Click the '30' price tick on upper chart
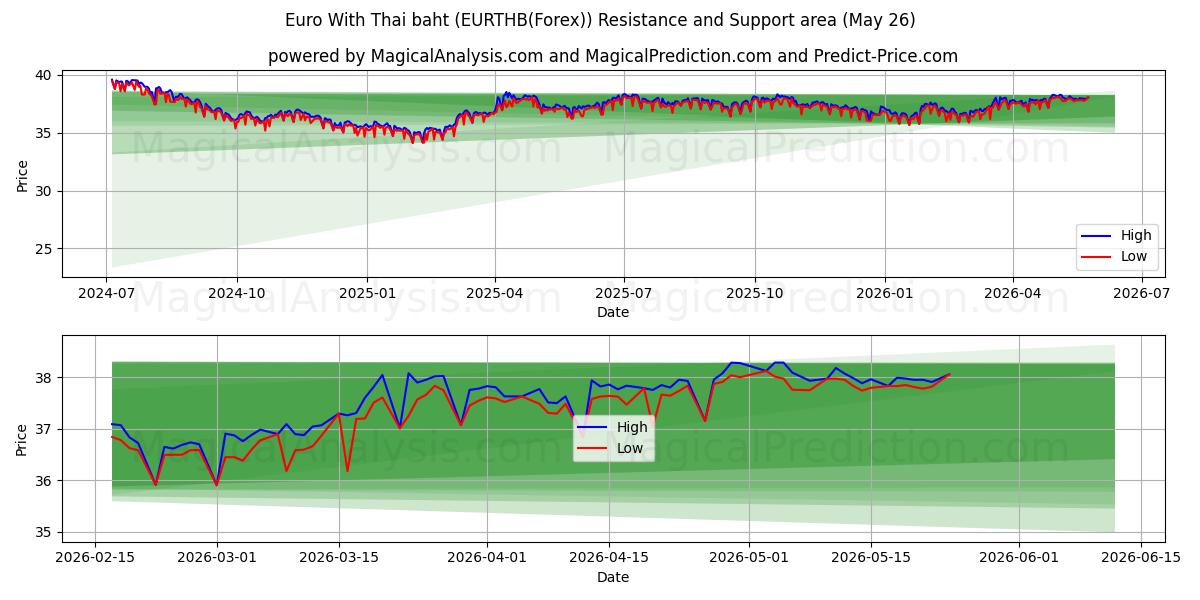 [46, 191]
